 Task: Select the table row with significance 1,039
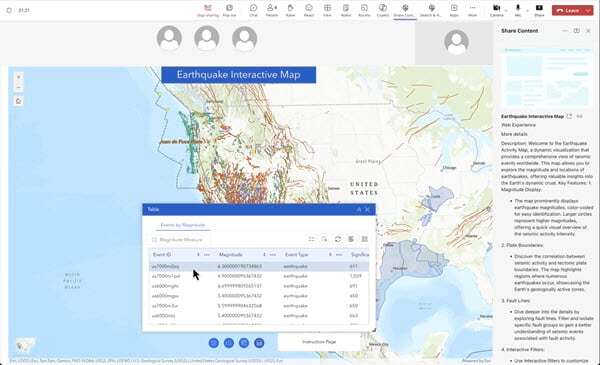point(259,276)
